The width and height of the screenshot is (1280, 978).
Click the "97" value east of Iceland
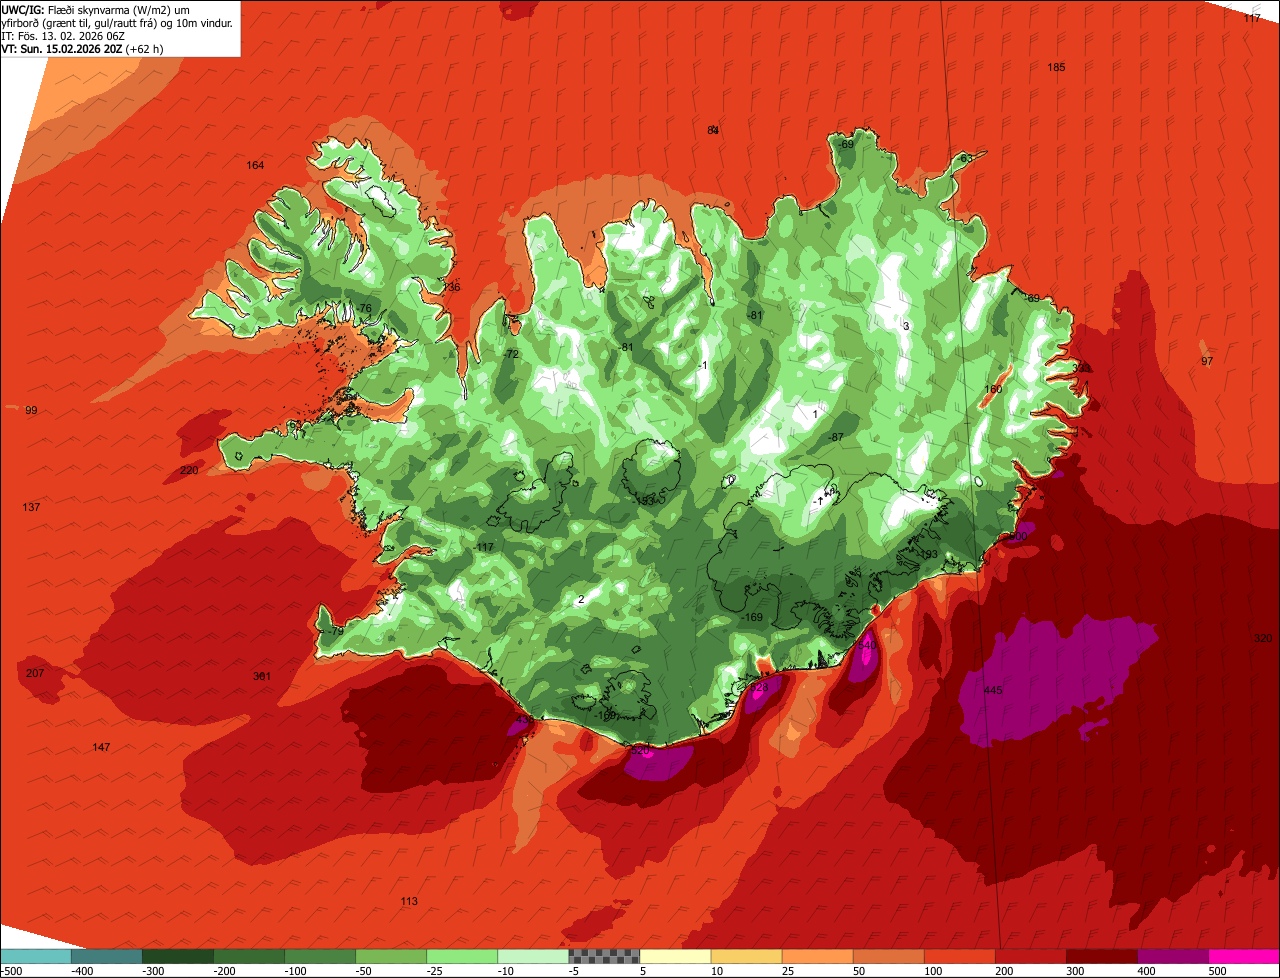[1207, 361]
